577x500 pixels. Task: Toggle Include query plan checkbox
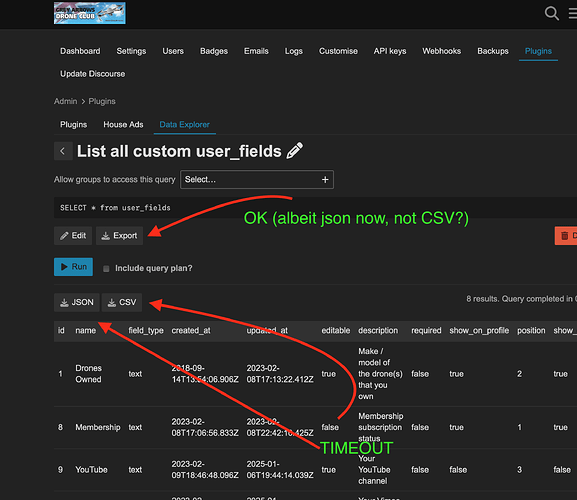[106, 269]
